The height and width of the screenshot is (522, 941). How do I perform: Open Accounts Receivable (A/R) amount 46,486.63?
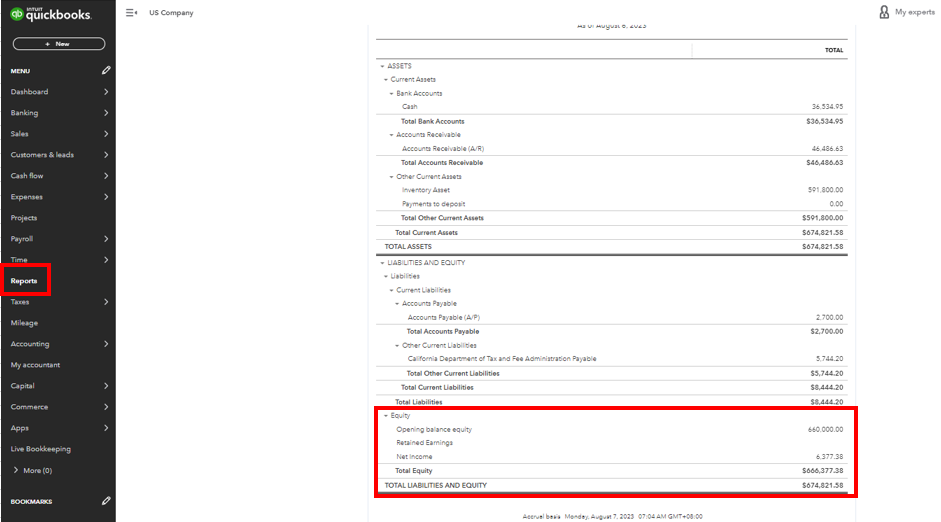[827, 149]
